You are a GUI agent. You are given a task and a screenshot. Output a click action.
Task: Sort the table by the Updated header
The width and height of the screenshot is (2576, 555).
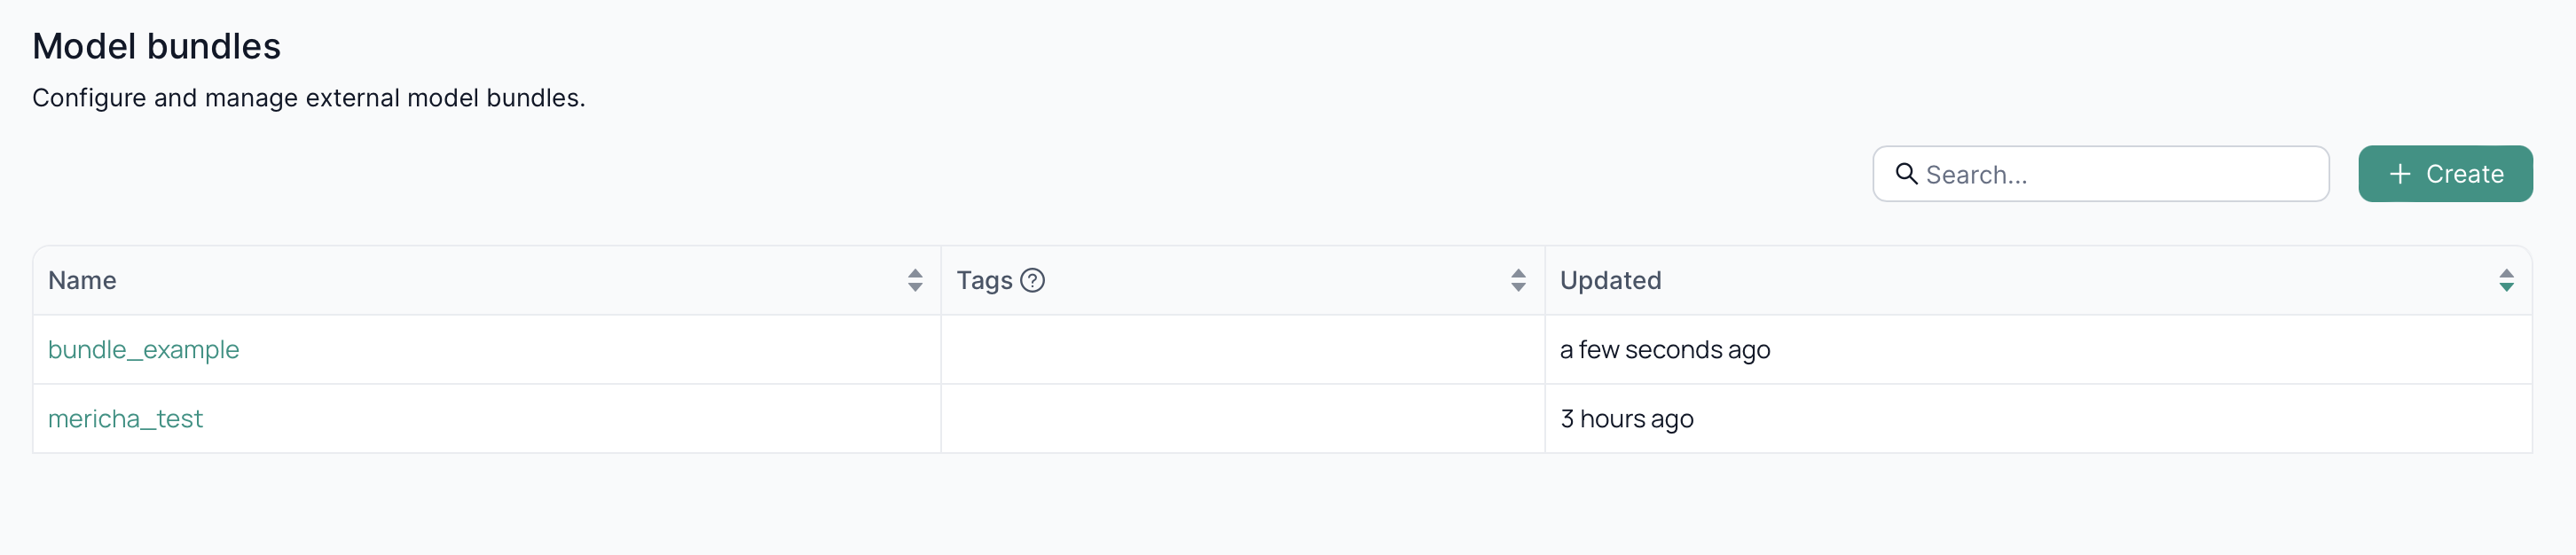pyautogui.click(x=1611, y=281)
